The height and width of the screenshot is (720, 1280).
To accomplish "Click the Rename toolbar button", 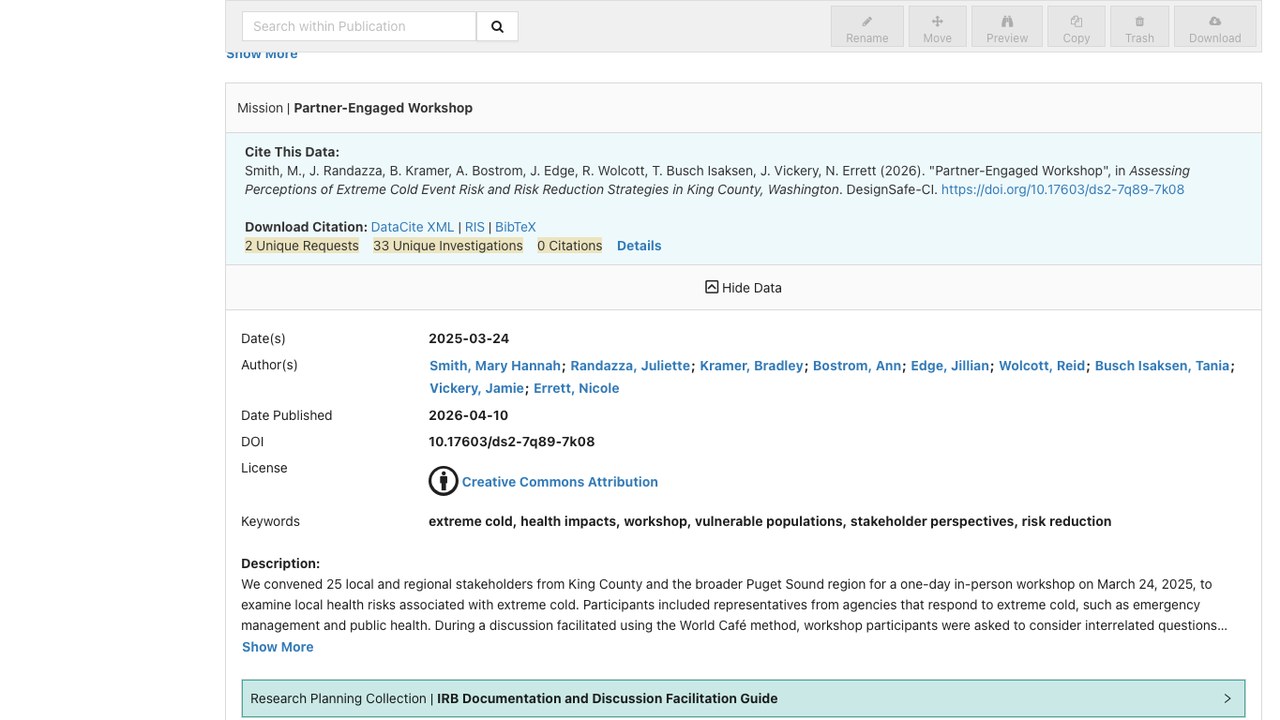I will 867,27.
